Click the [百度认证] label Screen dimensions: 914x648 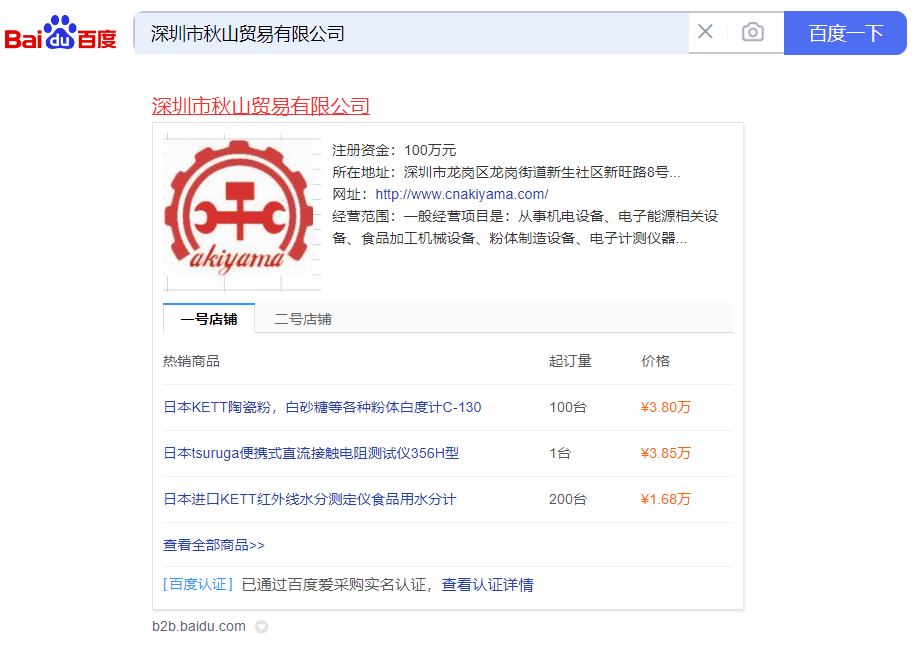coord(198,584)
